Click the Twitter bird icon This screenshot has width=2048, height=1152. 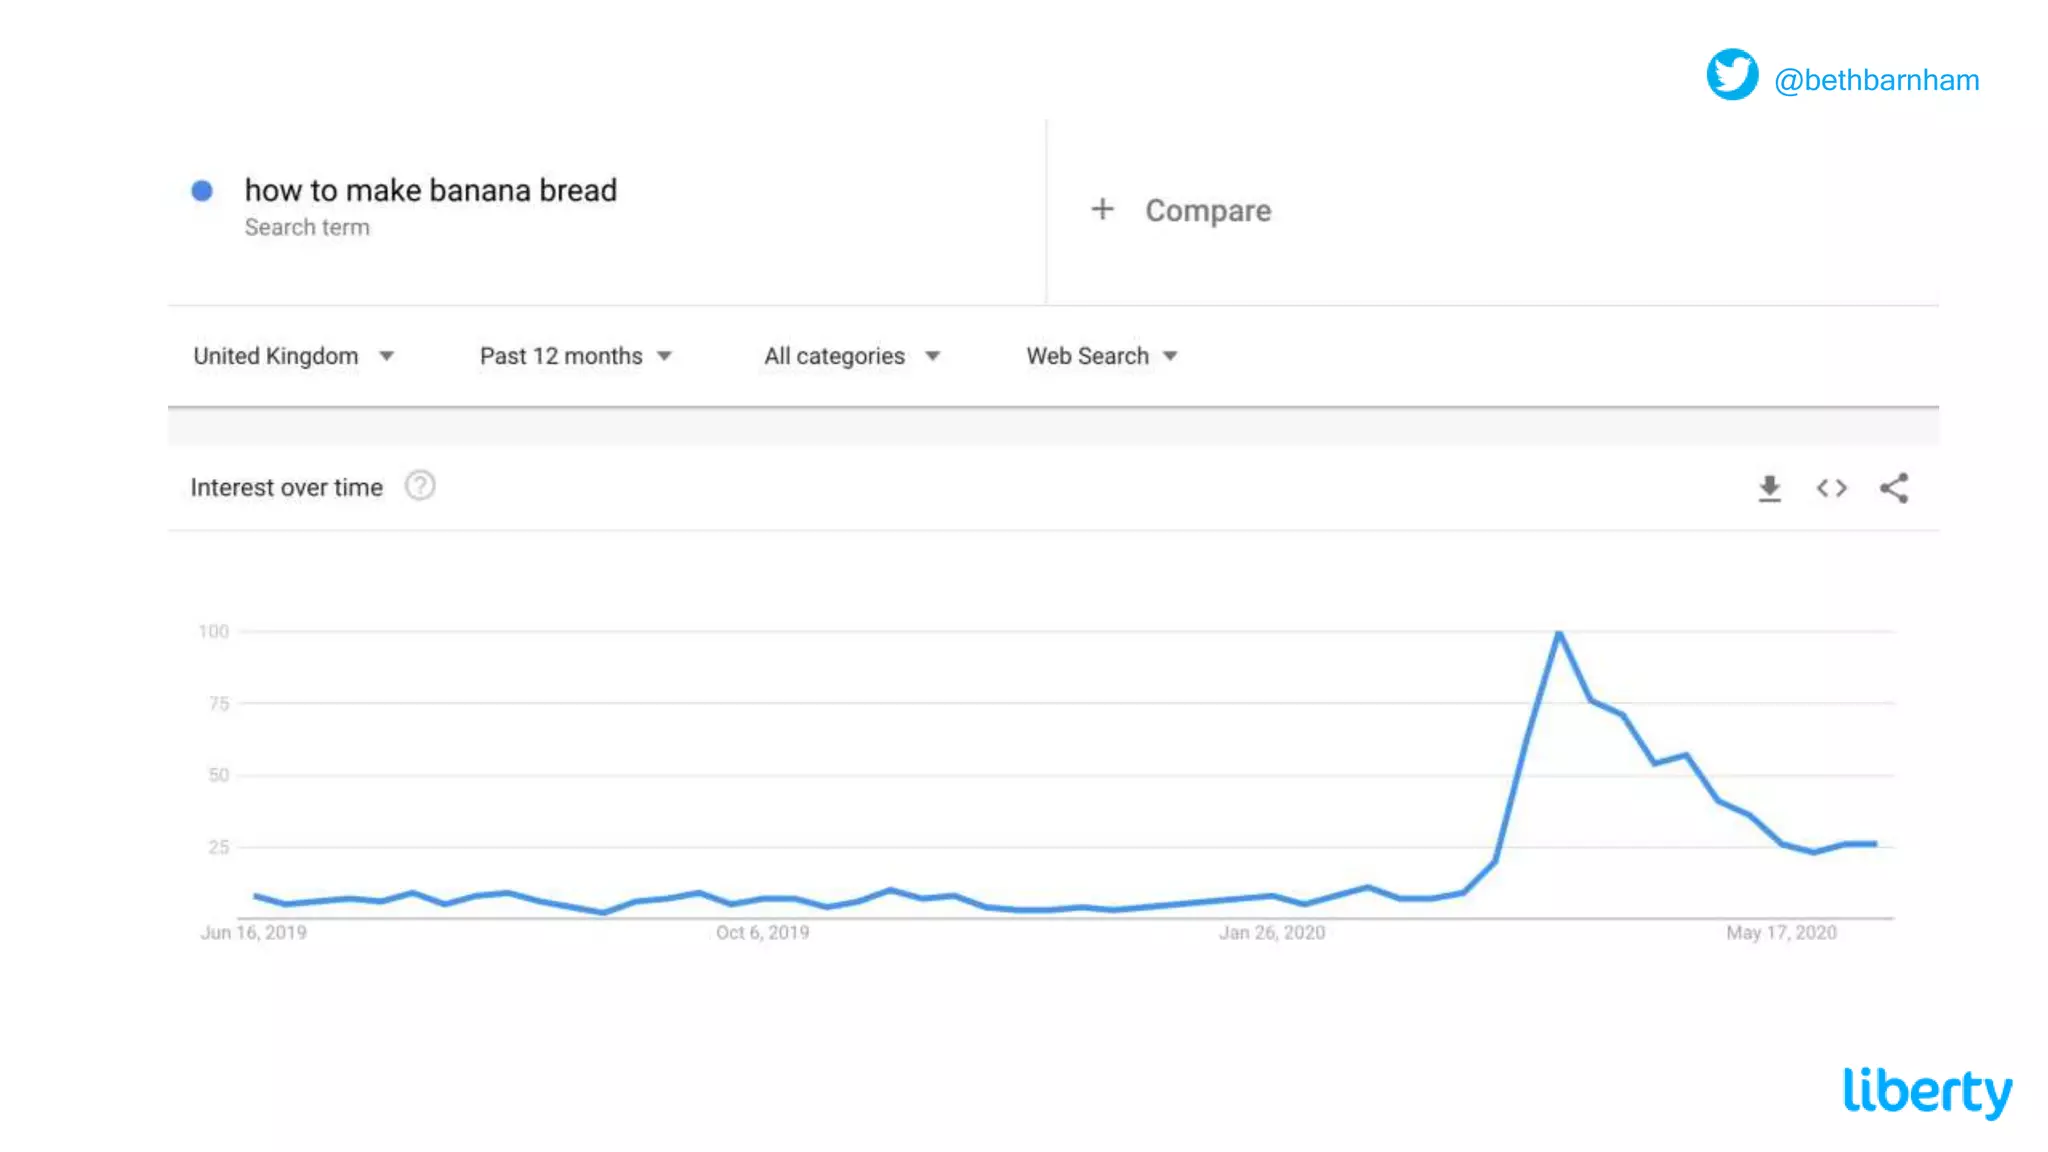pos(1732,75)
